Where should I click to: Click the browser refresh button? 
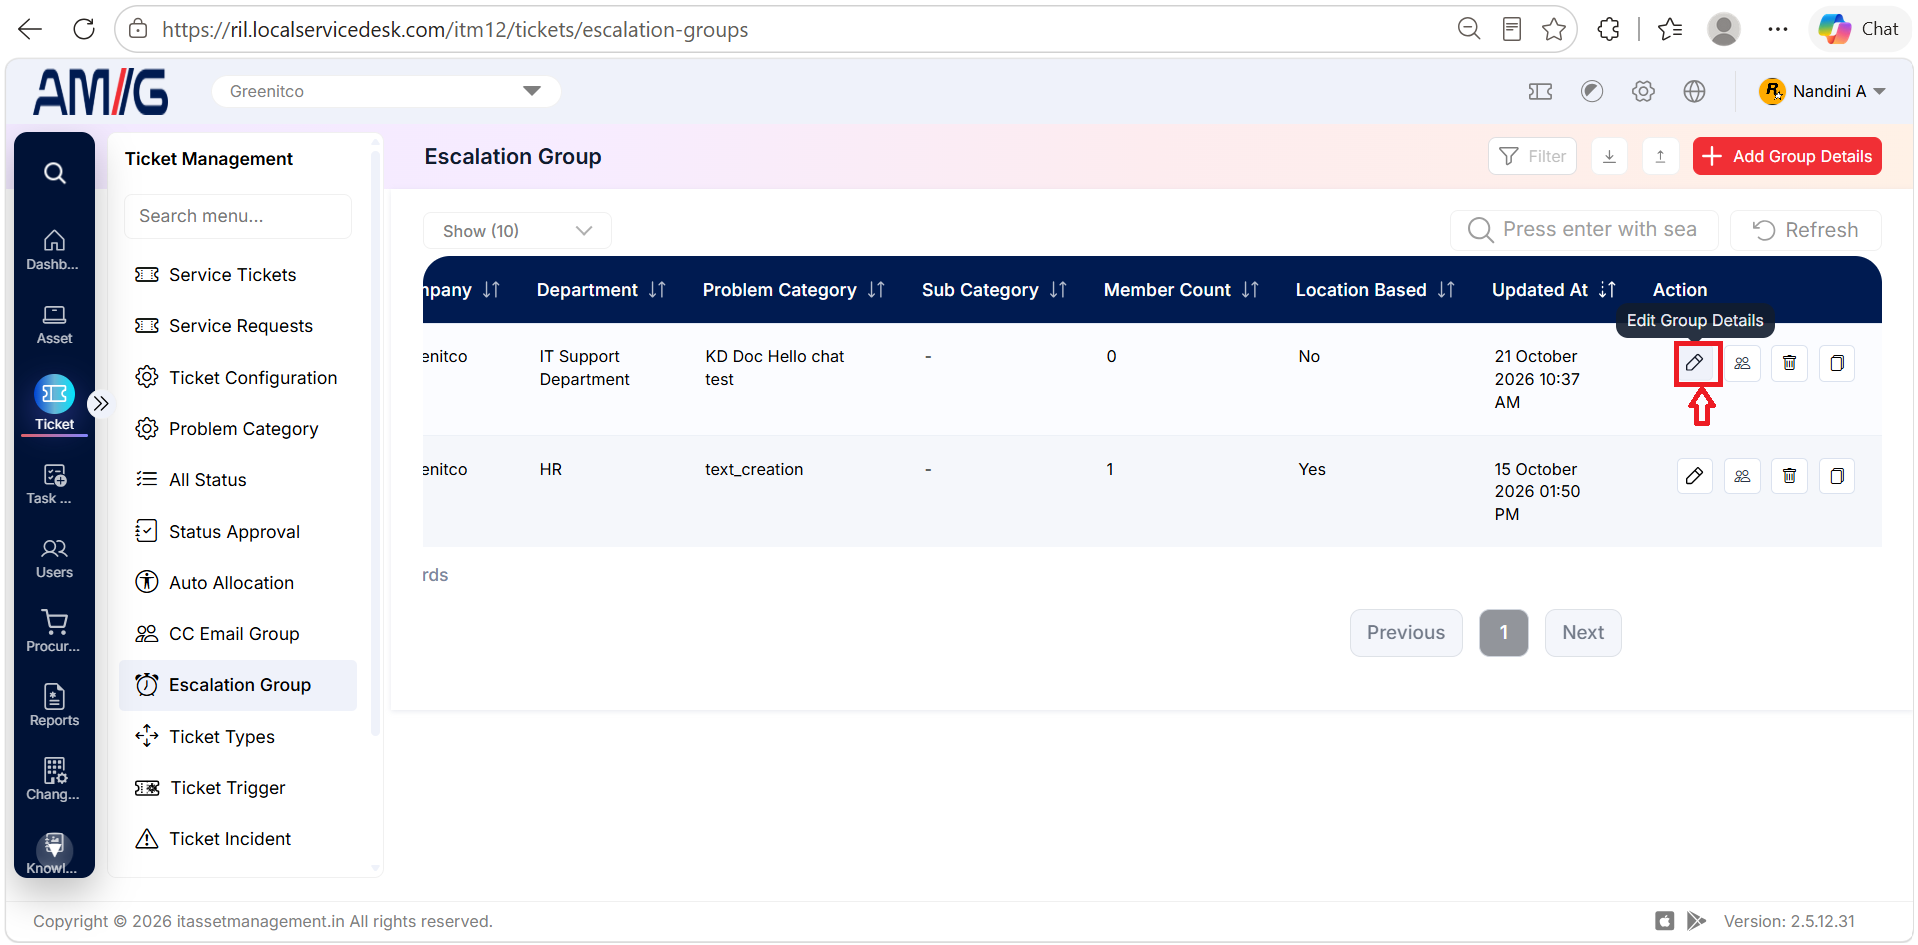(x=84, y=29)
